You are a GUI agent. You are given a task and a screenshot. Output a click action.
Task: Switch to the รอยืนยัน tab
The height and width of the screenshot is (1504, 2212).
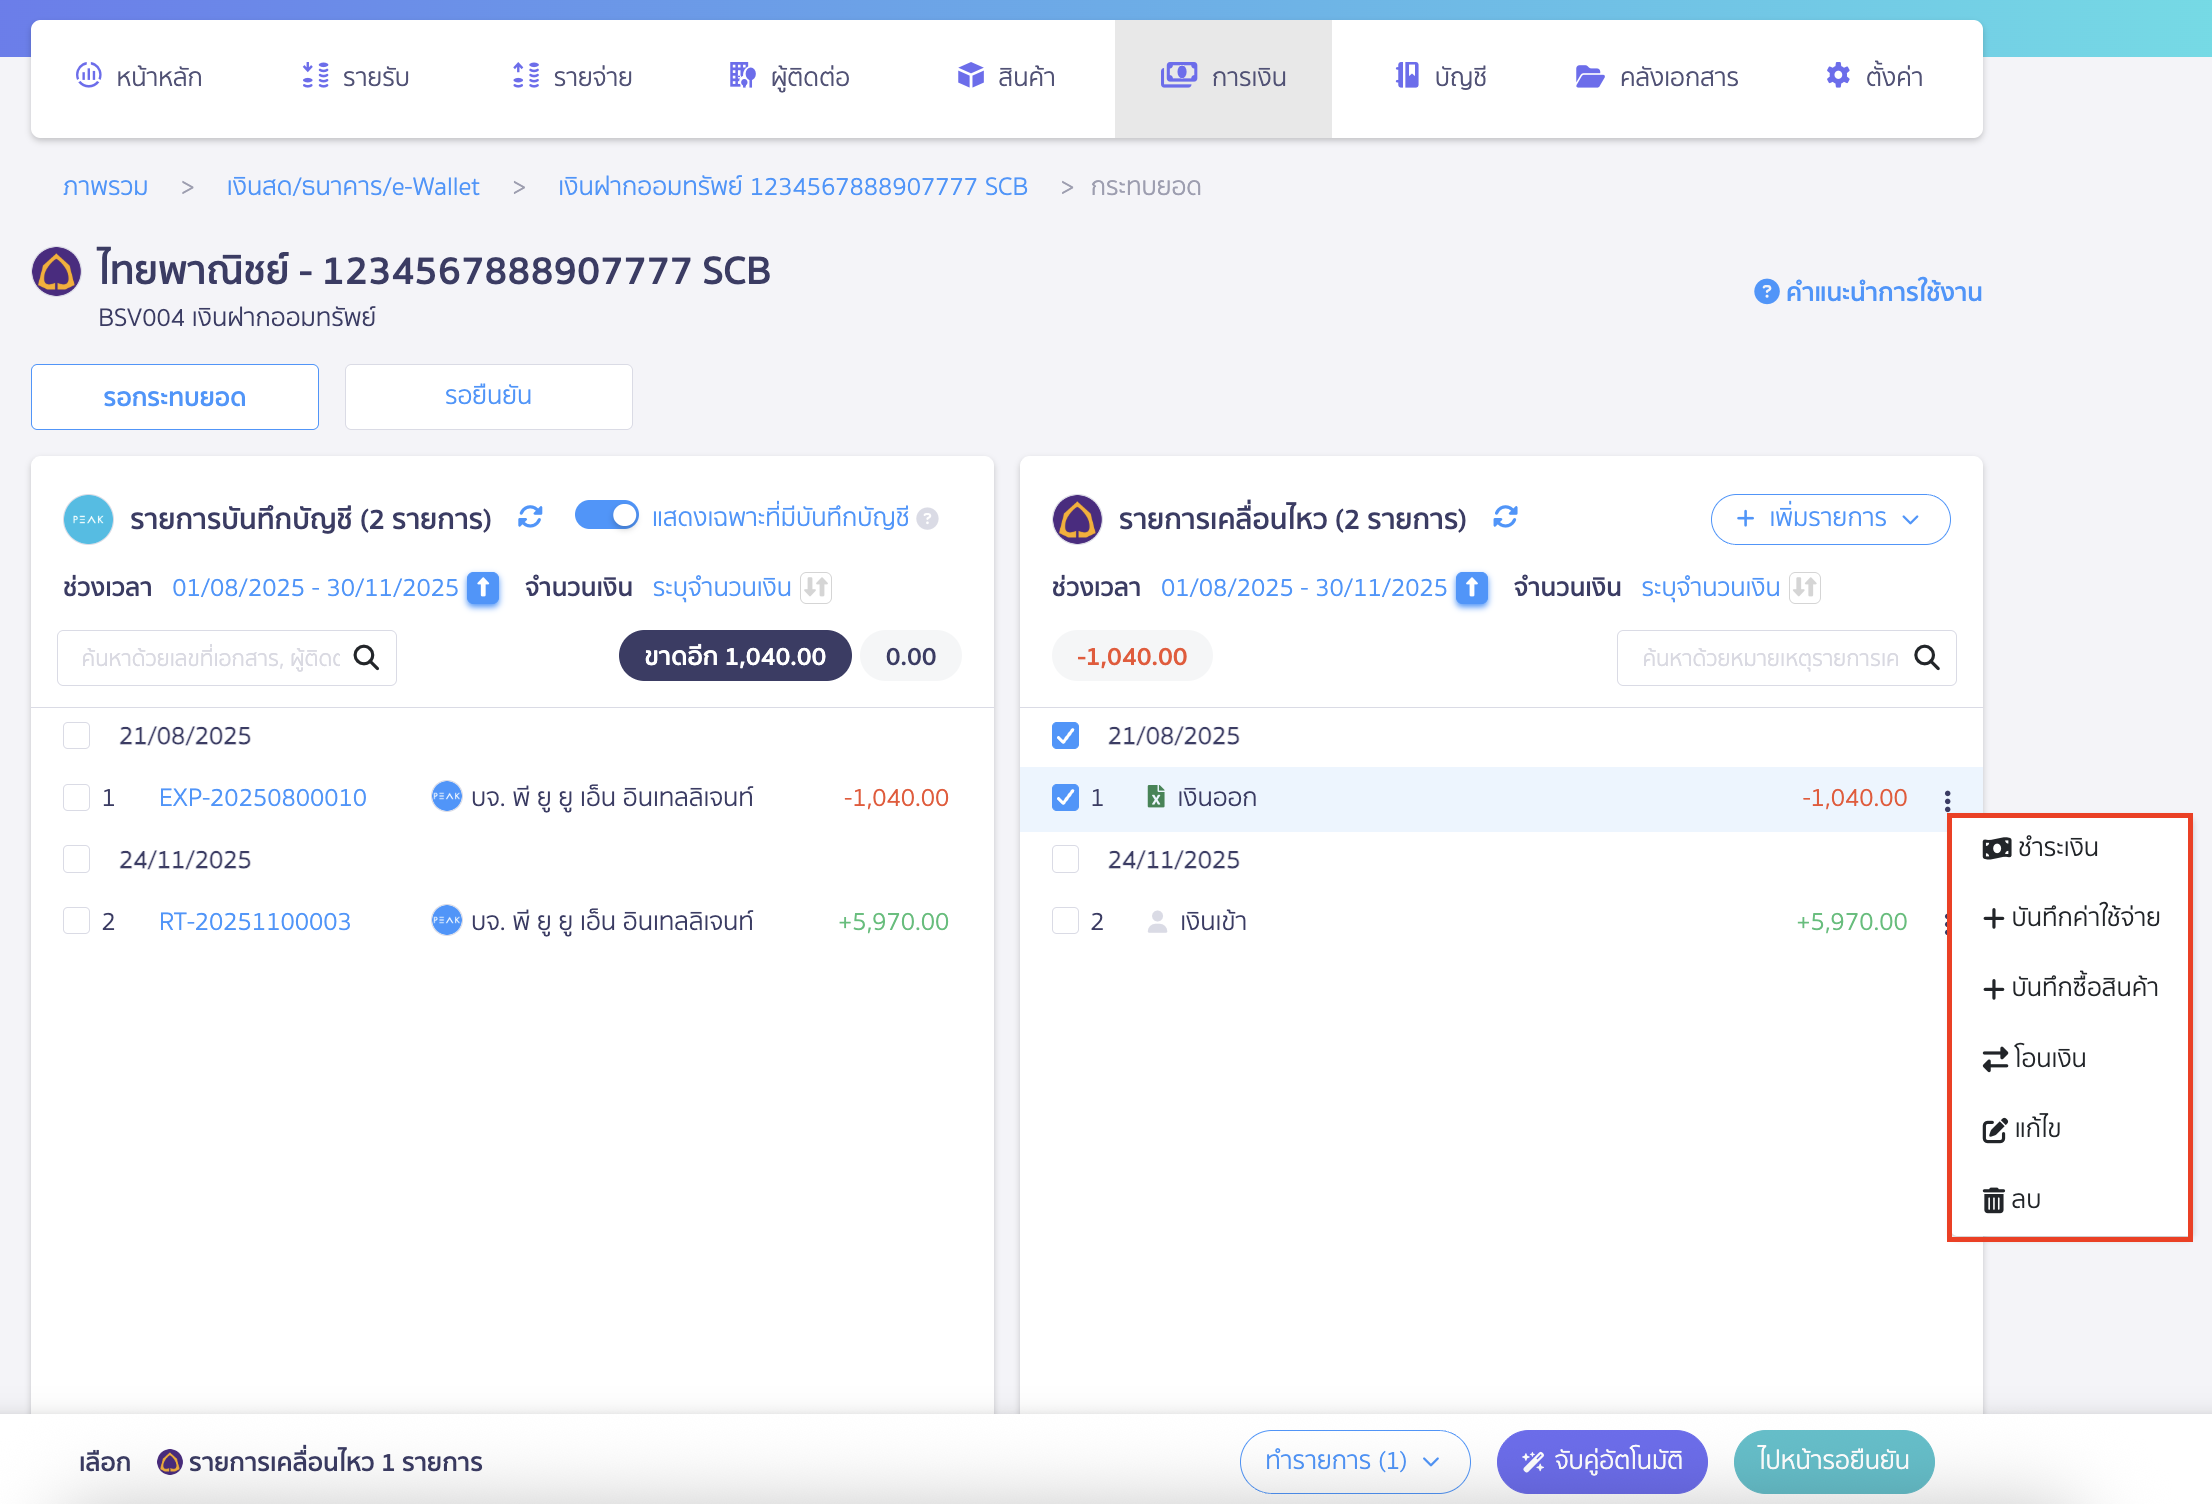click(x=488, y=396)
